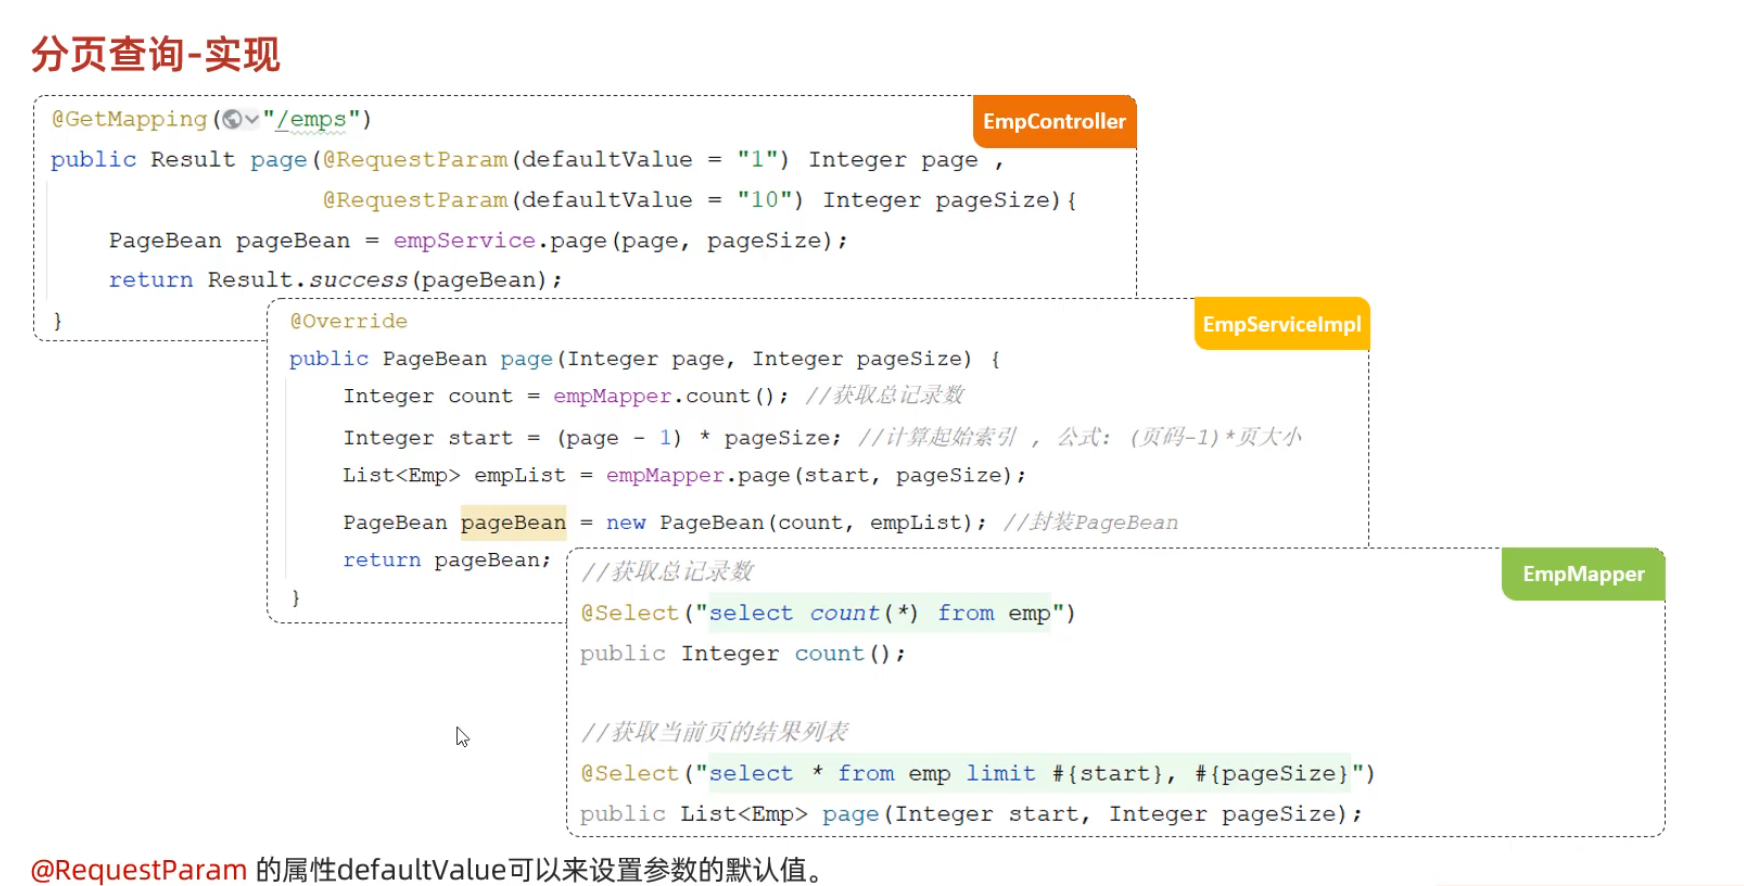1744x886 pixels.
Task: Click the @GetMapping annotation
Action: 129,120
